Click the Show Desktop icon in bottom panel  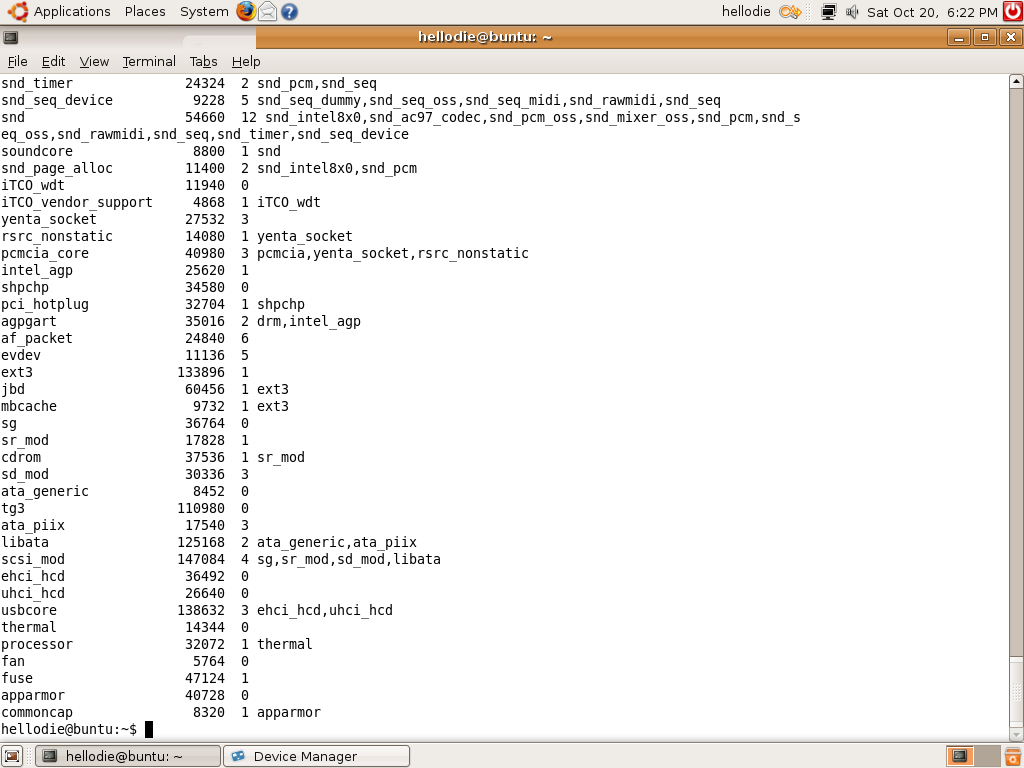point(14,756)
